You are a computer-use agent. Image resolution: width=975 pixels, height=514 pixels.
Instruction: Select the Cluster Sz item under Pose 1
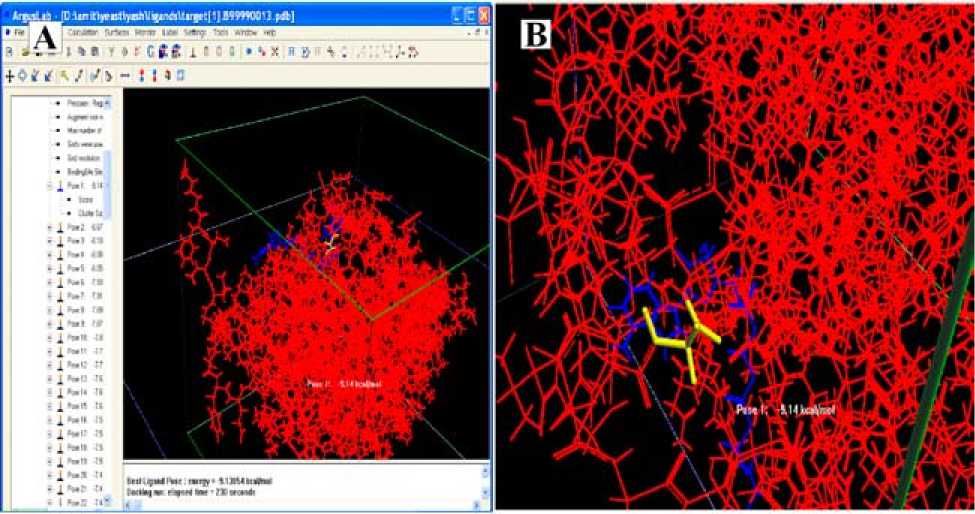(90, 213)
